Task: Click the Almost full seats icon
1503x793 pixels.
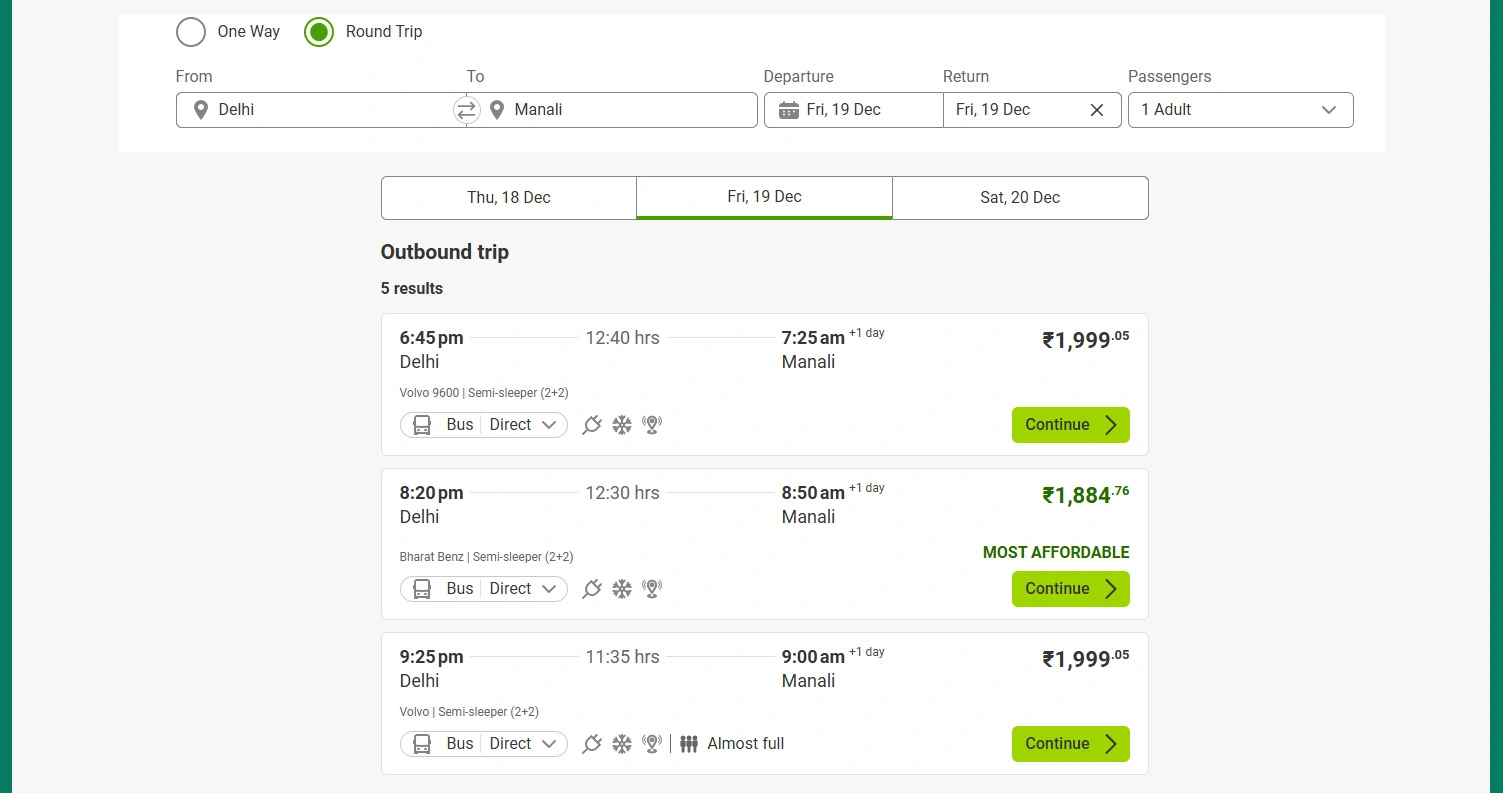Action: 689,744
